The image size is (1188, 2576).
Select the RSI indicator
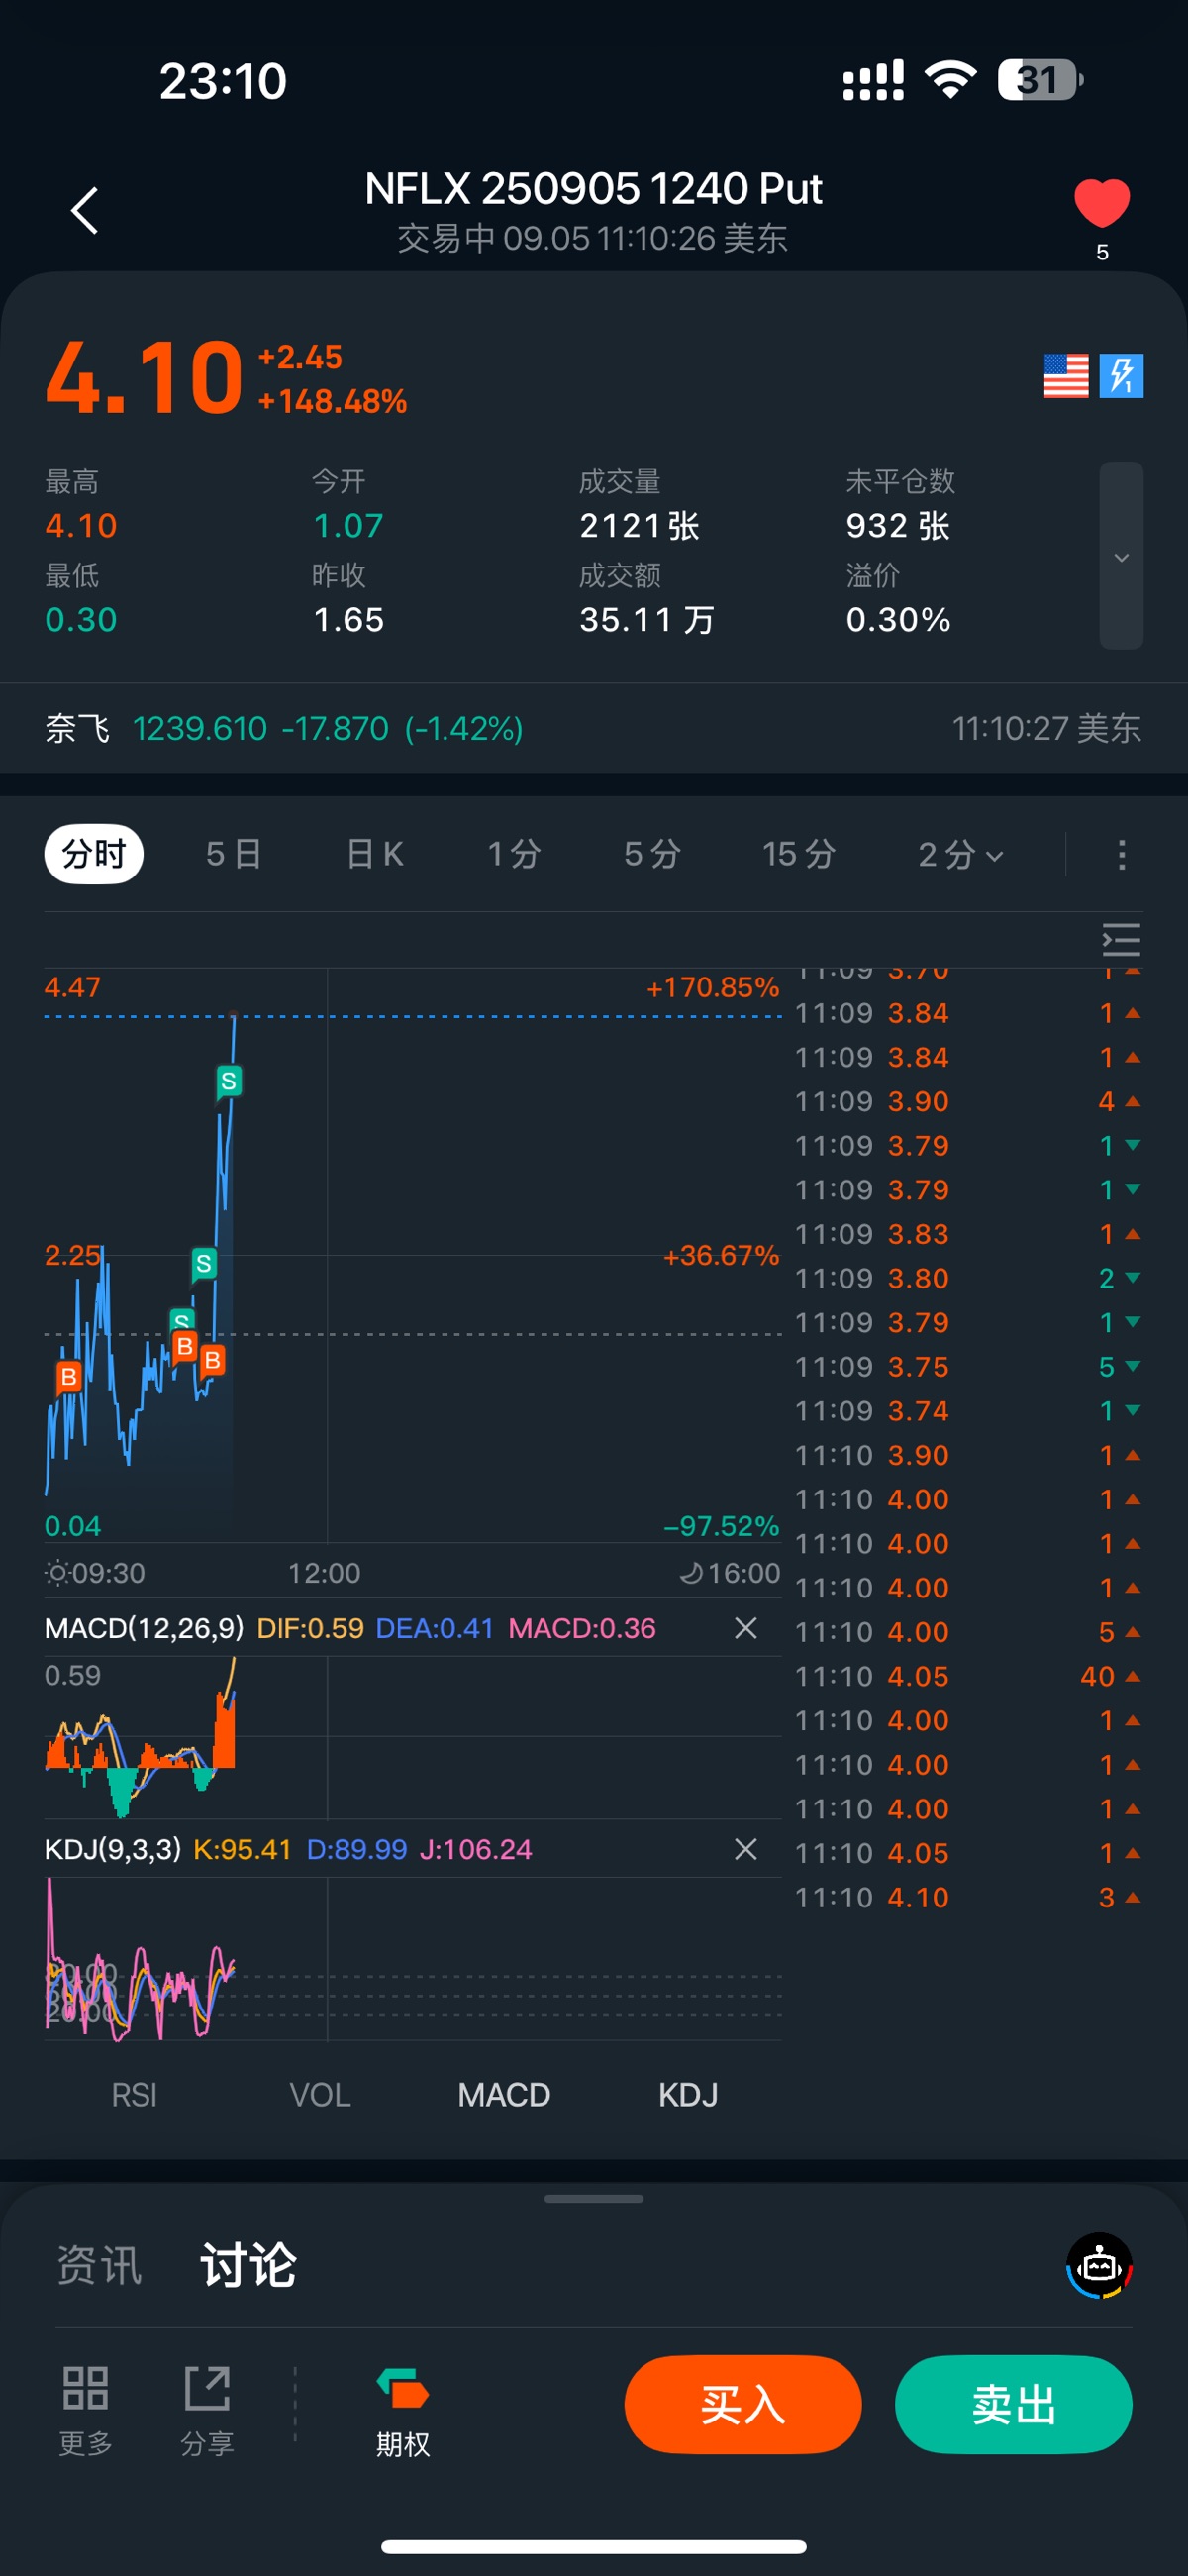[134, 2094]
